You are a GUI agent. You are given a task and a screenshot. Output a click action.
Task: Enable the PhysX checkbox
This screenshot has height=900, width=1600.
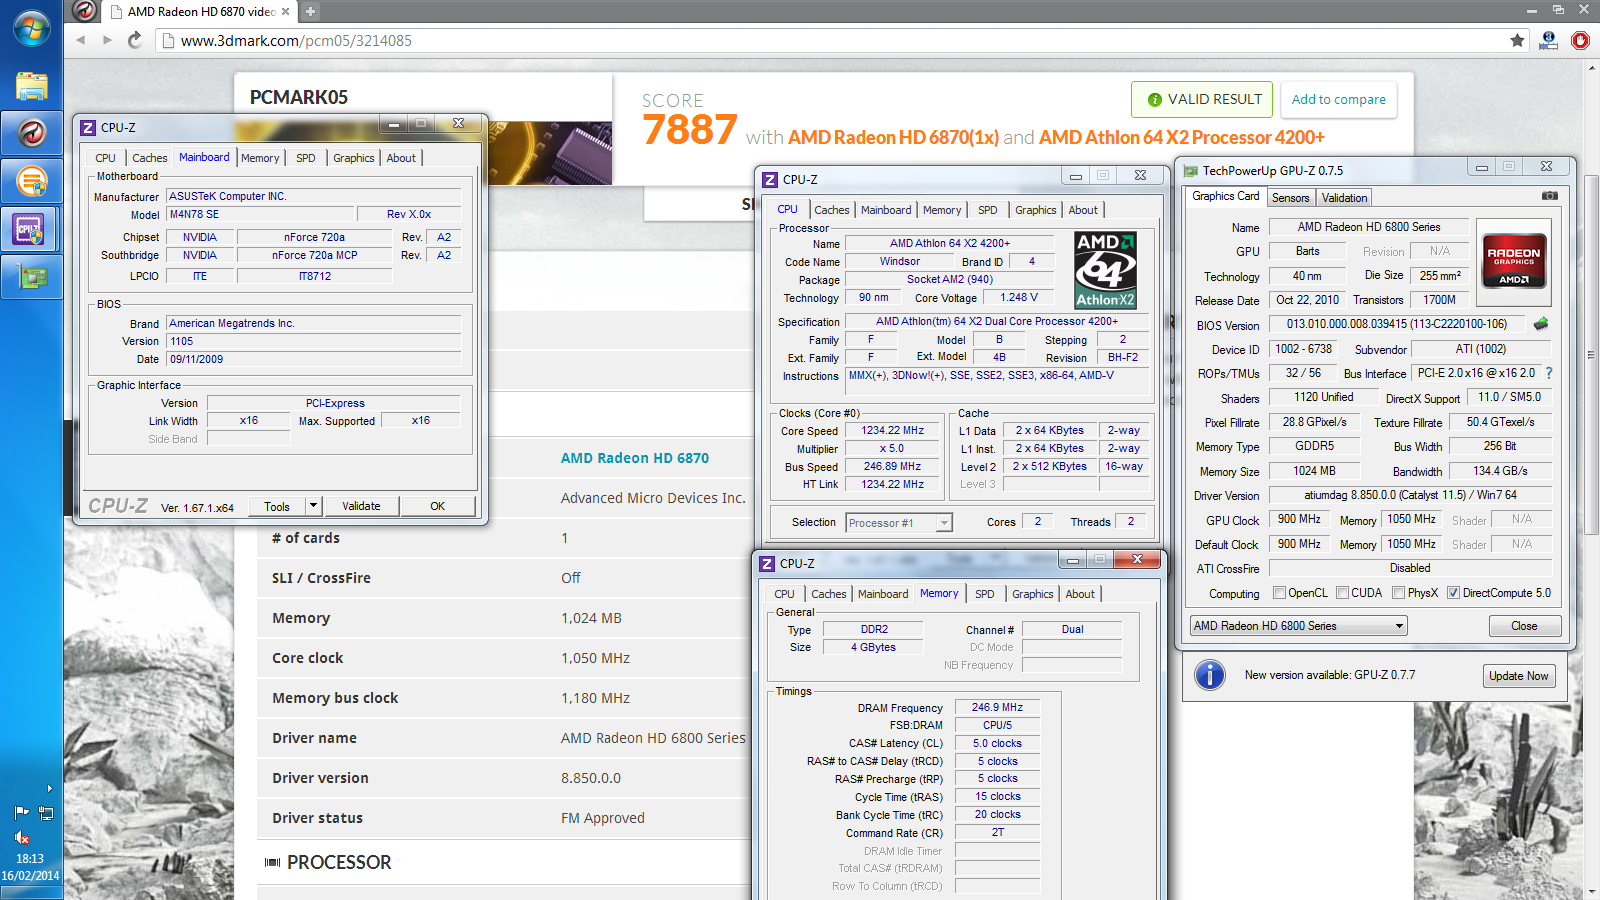coord(1398,593)
